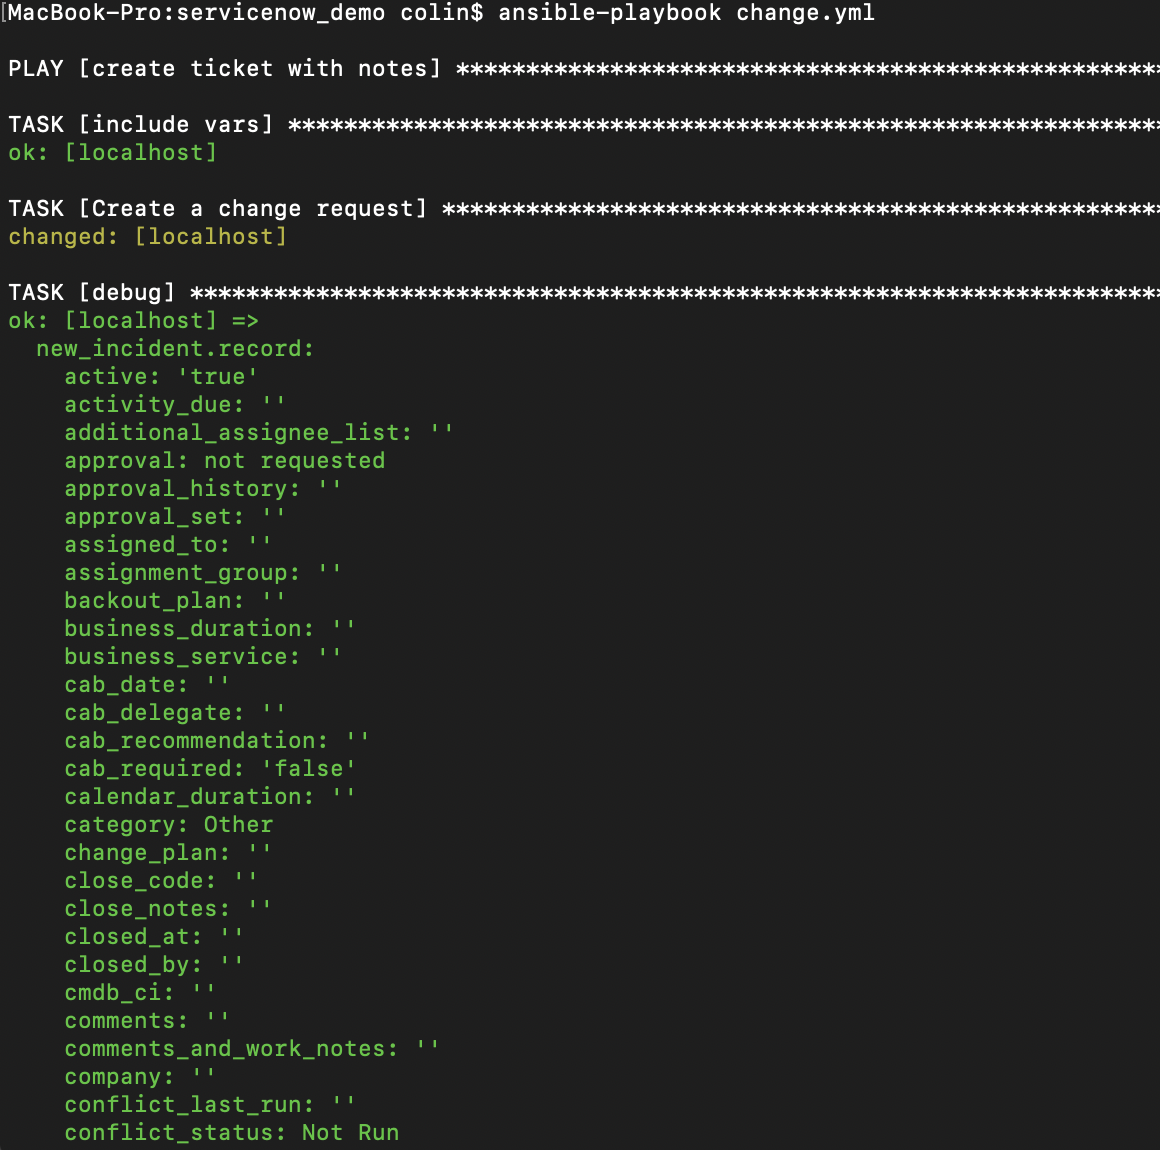Click the ansible-playbook change.yml command text

[686, 13]
